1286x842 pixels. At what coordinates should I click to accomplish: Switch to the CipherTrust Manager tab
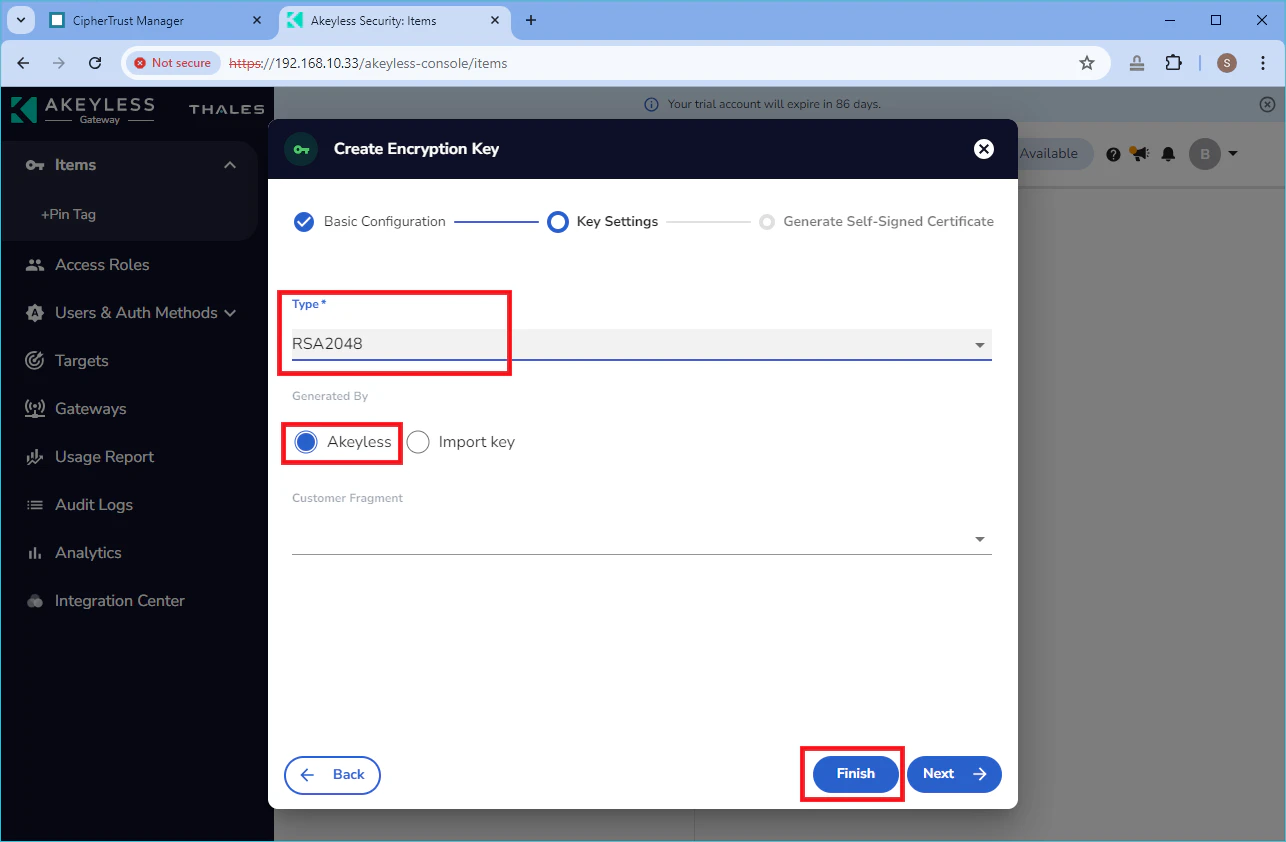(156, 20)
